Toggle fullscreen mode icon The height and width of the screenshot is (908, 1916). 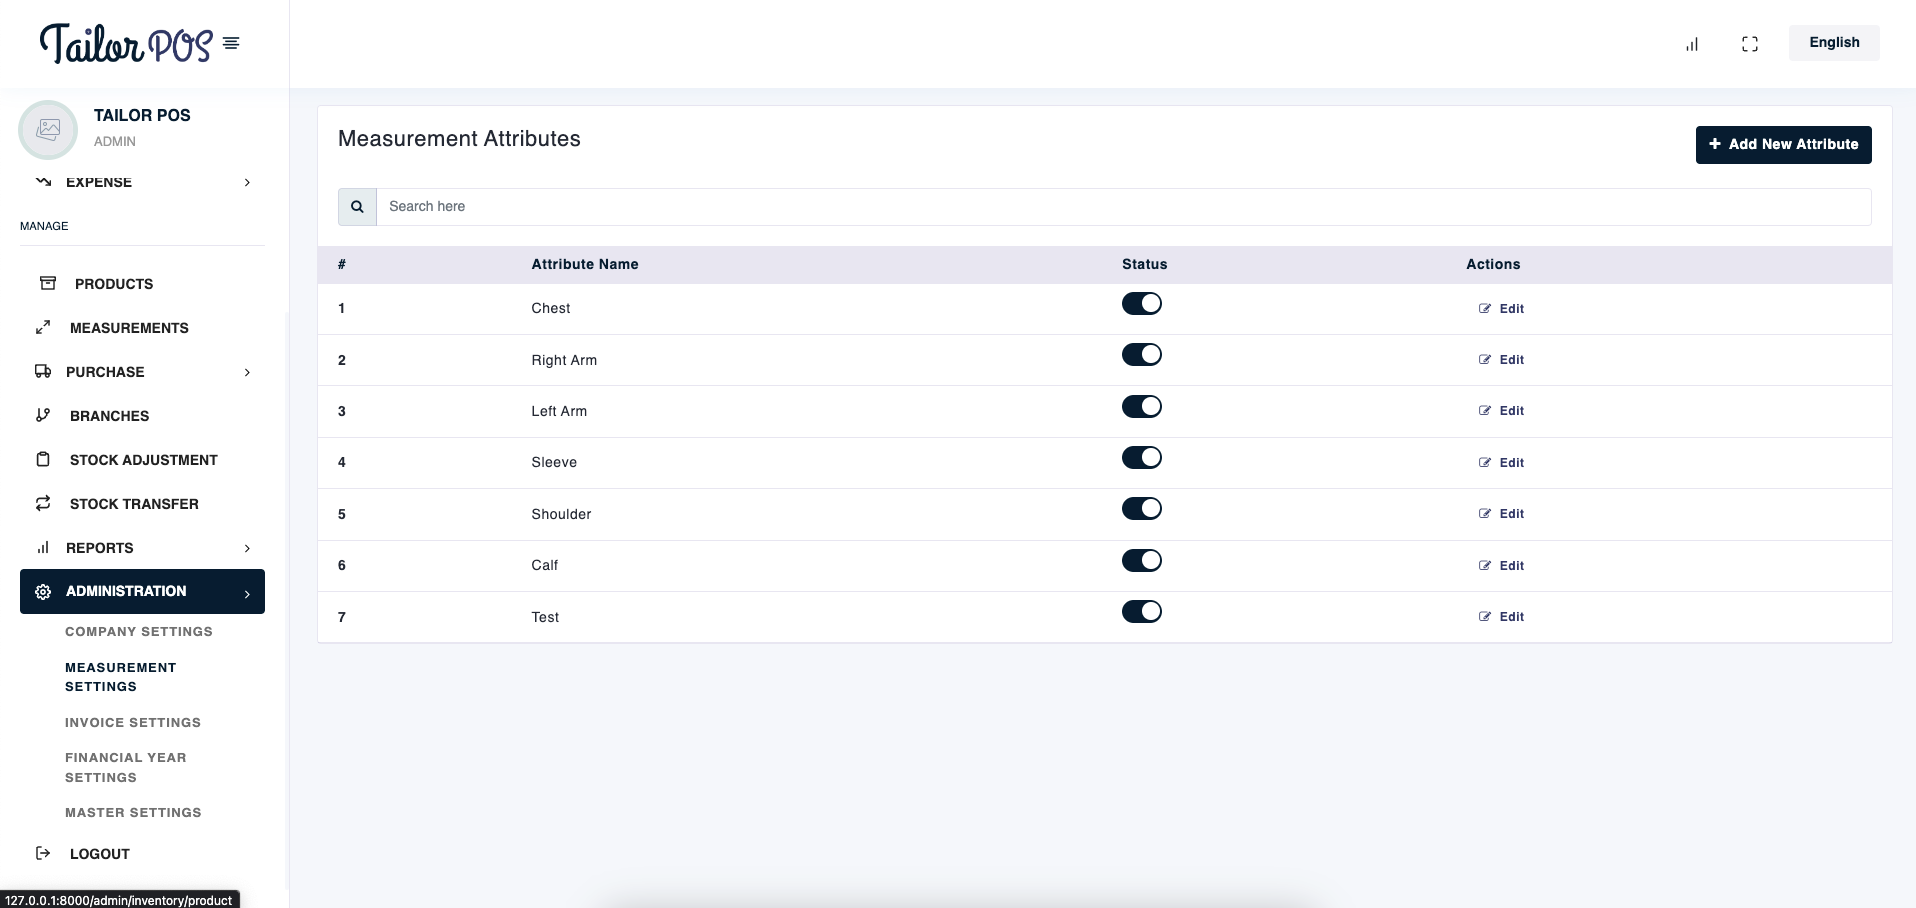tap(1749, 44)
